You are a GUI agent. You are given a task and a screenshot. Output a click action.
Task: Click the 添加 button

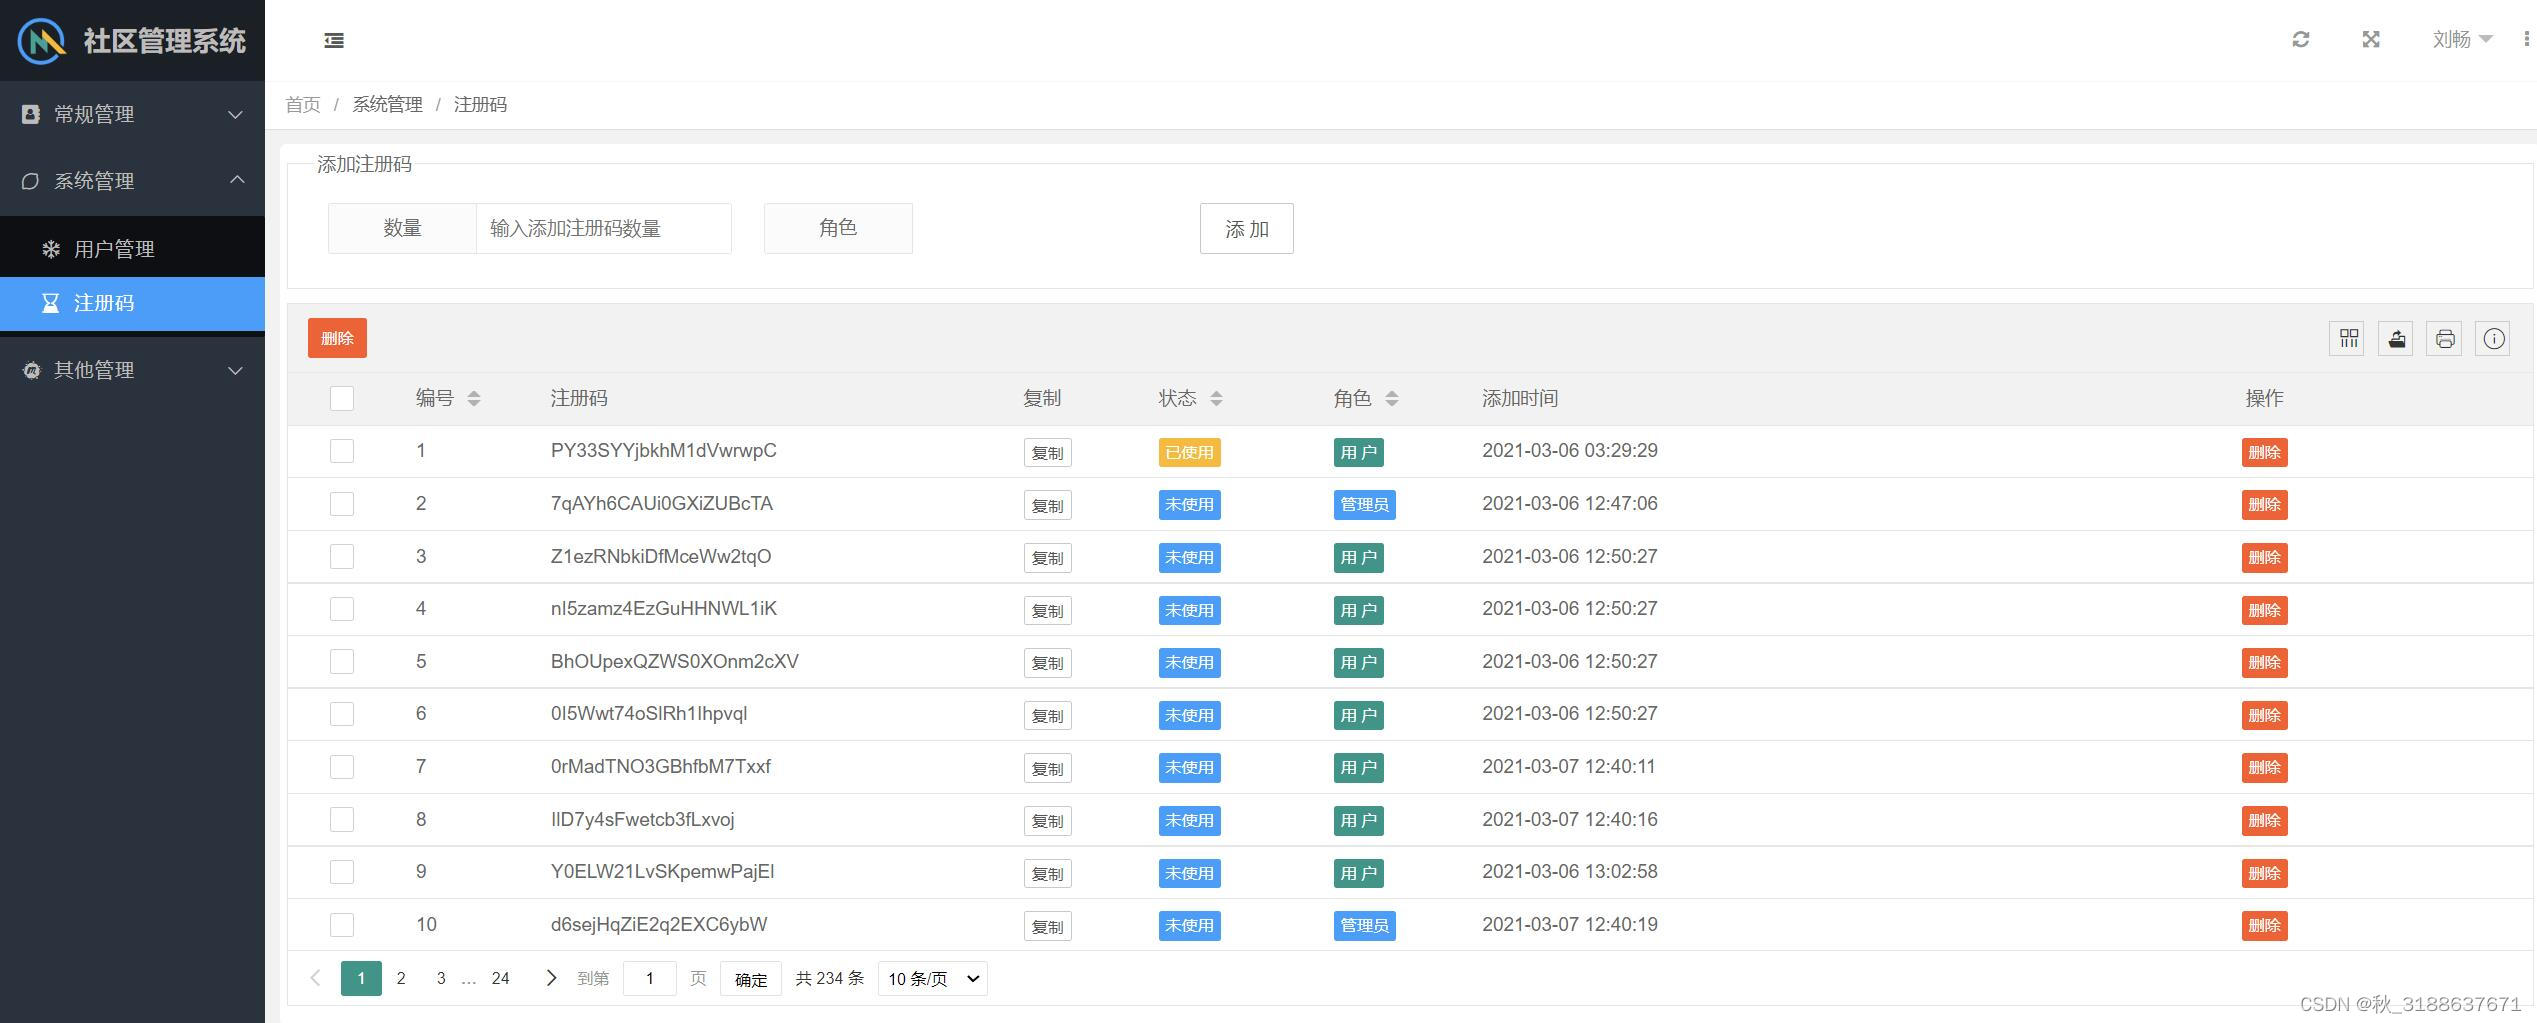coord(1247,229)
